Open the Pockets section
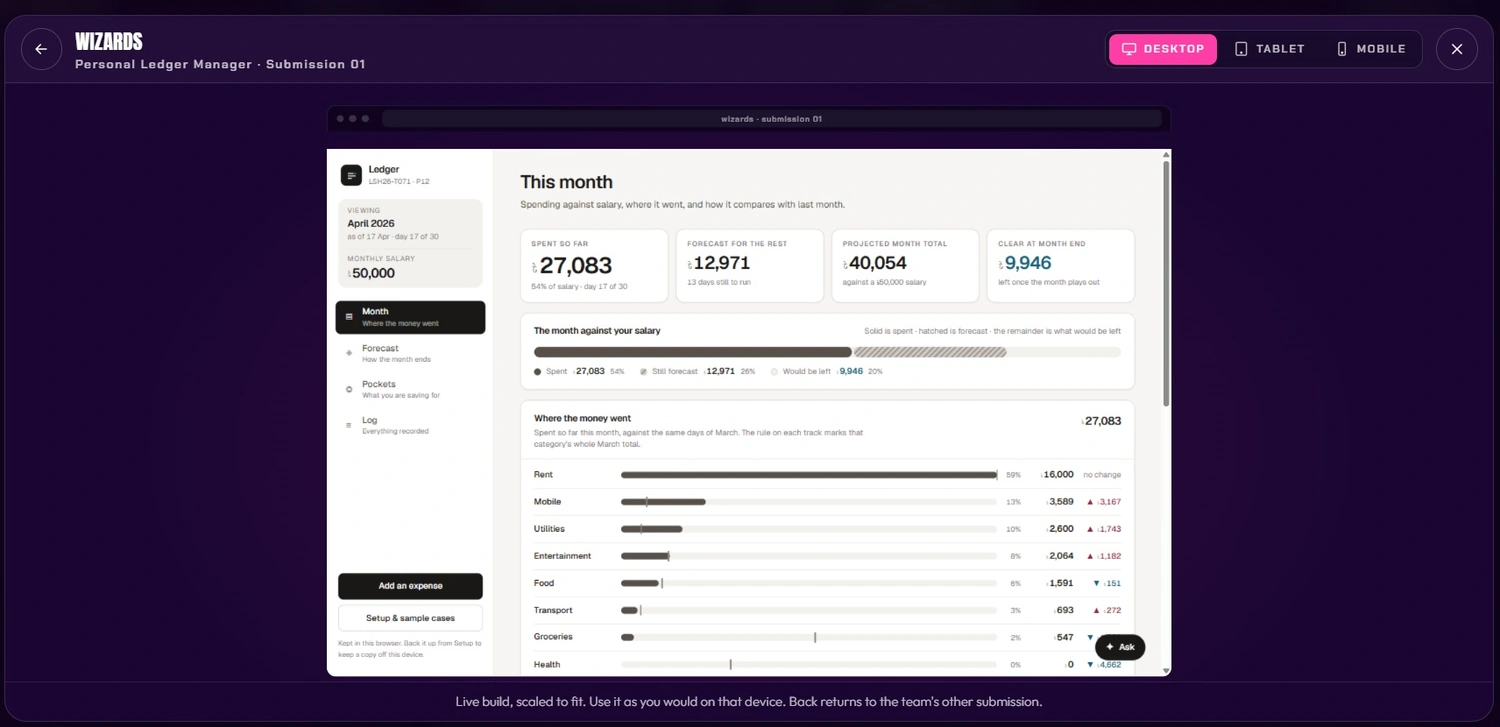The image size is (1500, 727). coord(411,389)
